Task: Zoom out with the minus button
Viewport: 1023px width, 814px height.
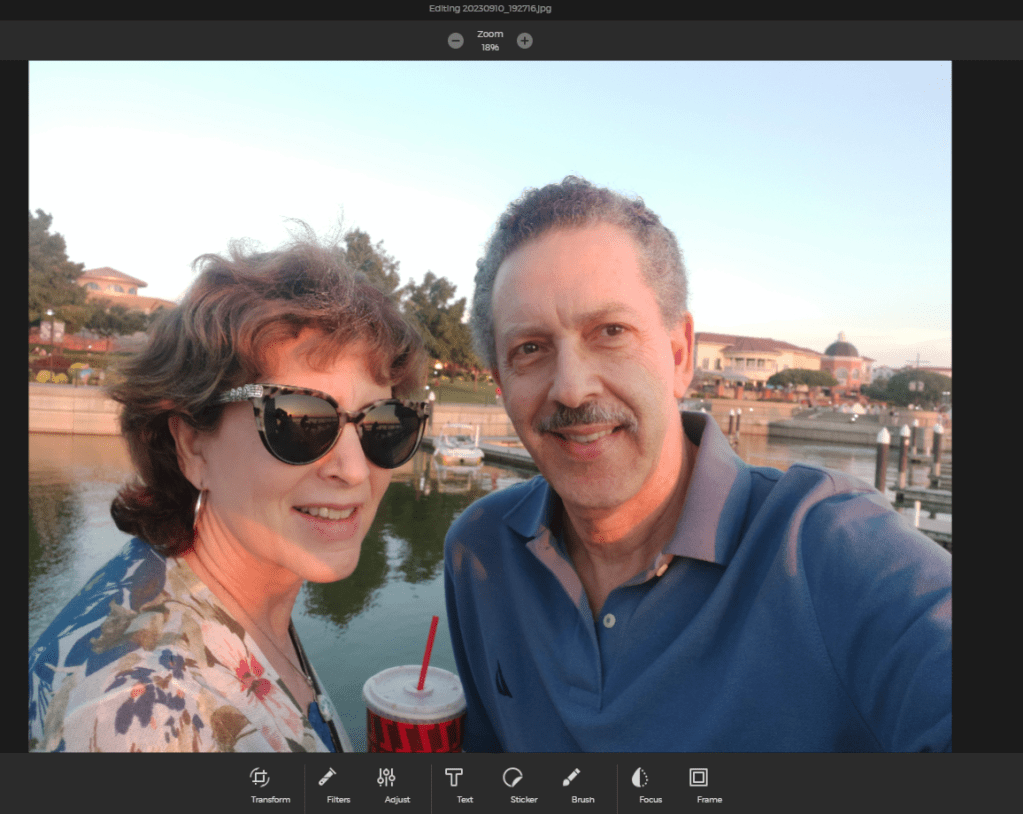Action: coord(456,41)
